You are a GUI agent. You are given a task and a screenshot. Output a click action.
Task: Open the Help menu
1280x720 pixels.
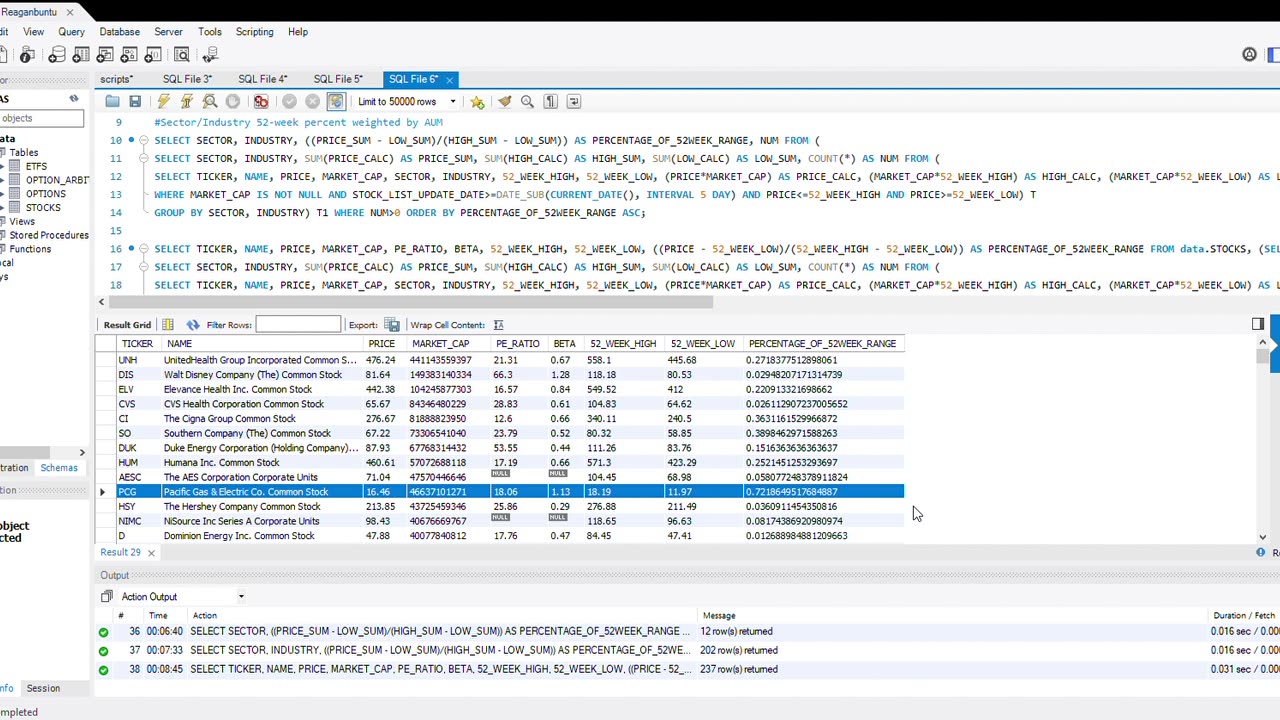298,32
